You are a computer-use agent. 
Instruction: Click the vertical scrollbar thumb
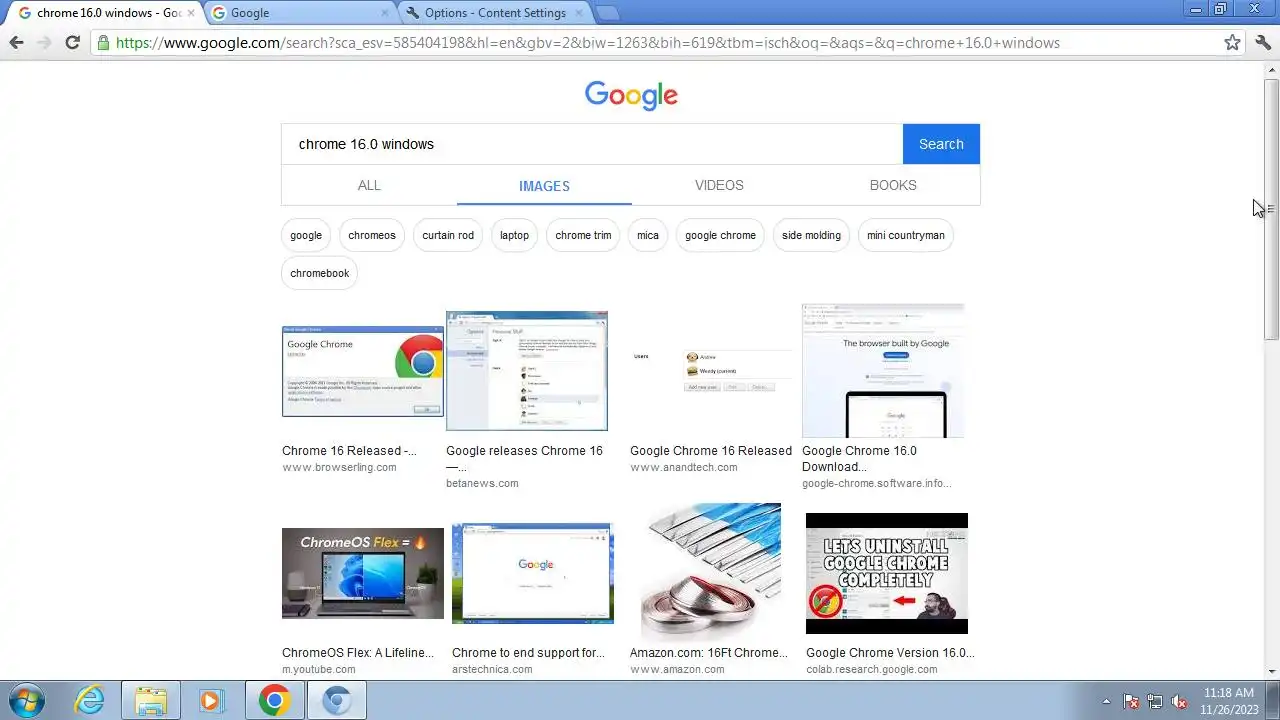pos(1271,208)
